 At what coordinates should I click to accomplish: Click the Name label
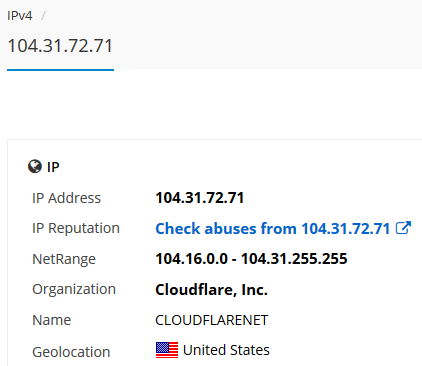52,320
